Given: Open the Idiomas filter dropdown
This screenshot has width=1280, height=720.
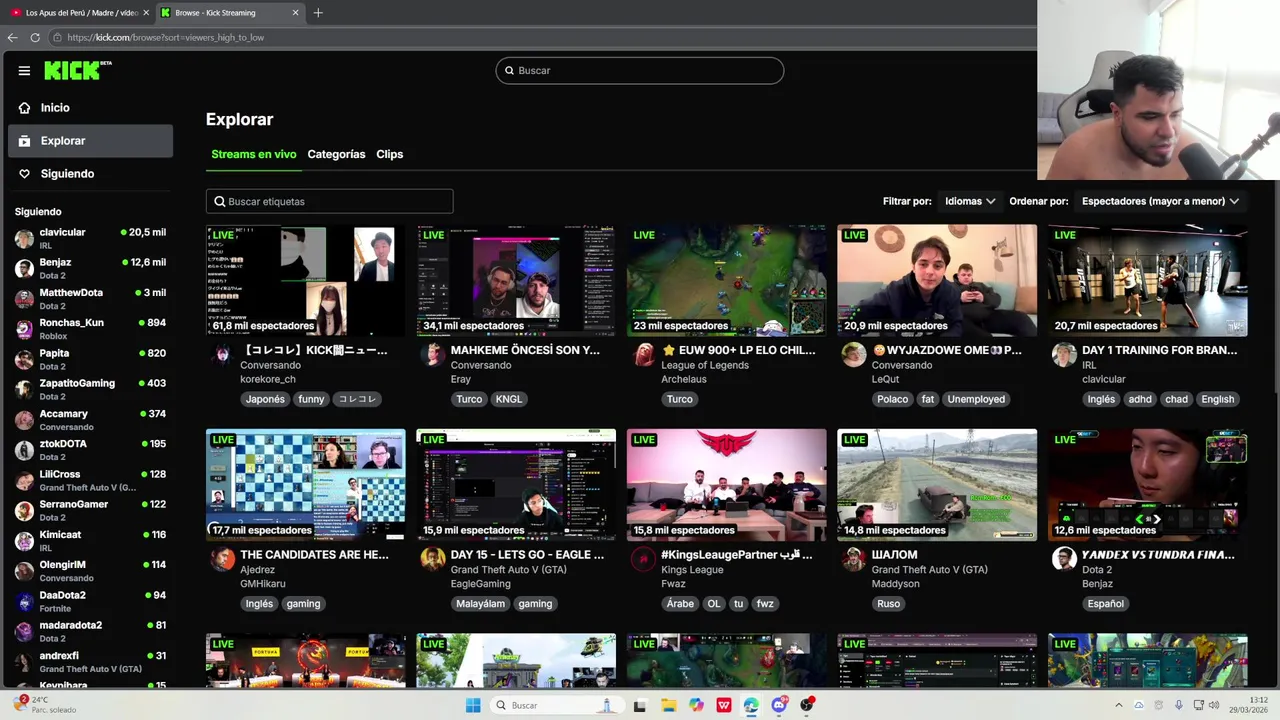Looking at the screenshot, I should pyautogui.click(x=970, y=201).
